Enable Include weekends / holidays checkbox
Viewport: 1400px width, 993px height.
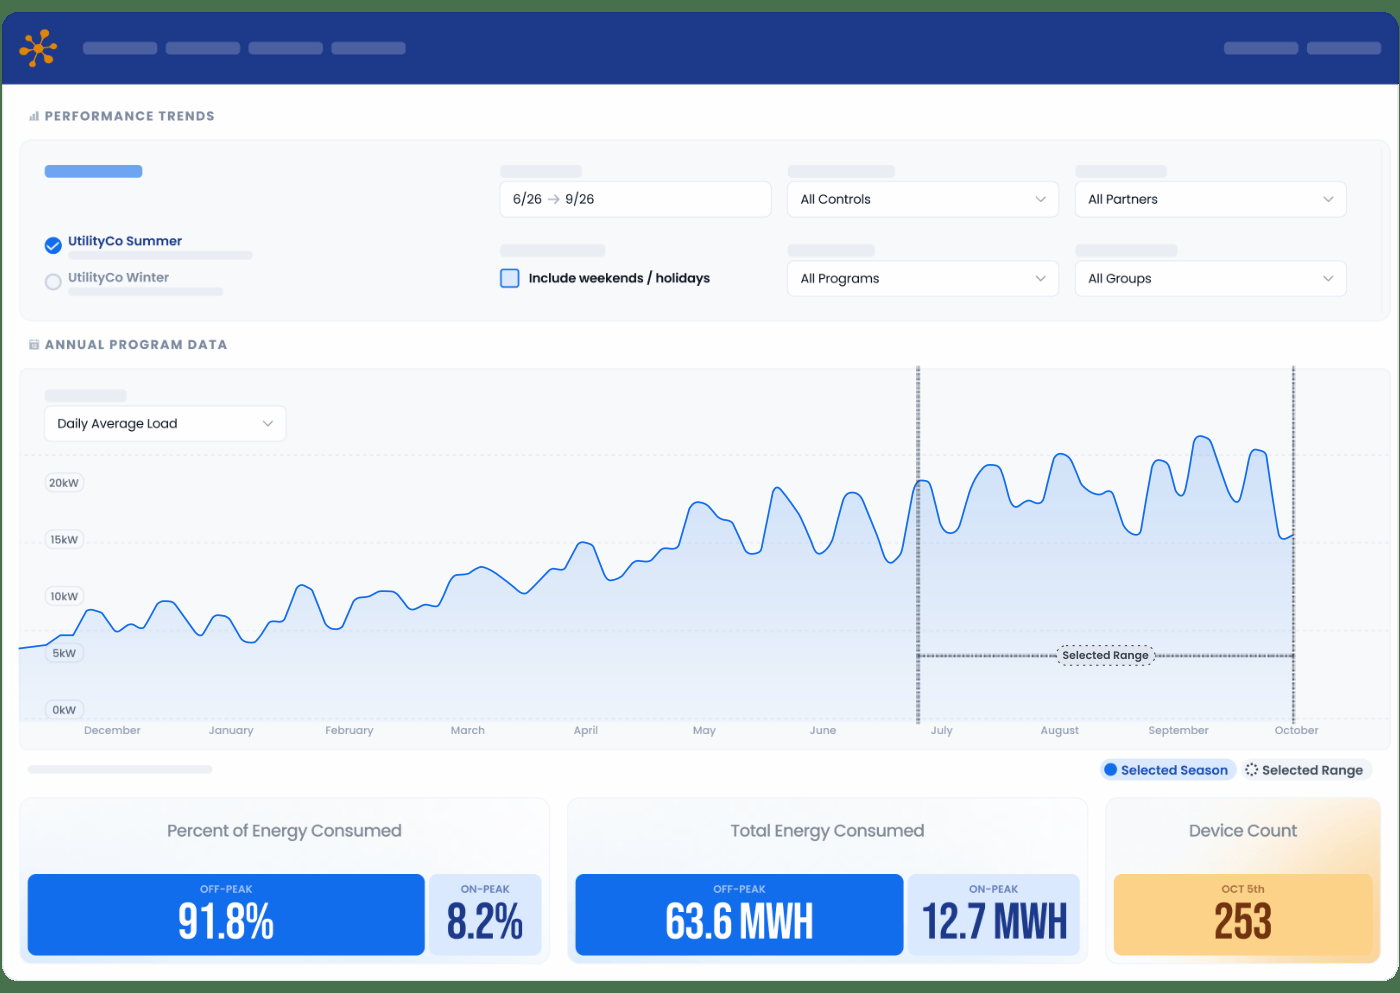pos(510,278)
